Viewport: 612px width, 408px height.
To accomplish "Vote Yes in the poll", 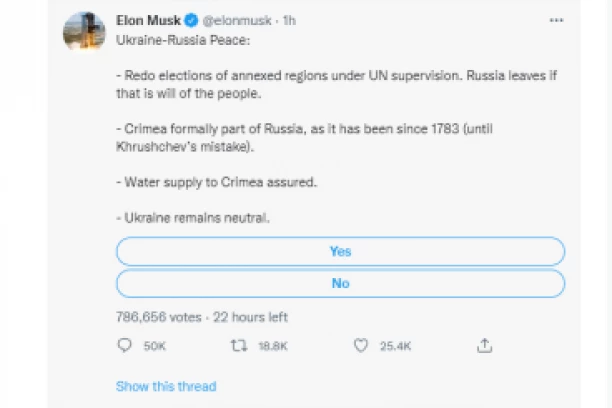I will [x=340, y=251].
